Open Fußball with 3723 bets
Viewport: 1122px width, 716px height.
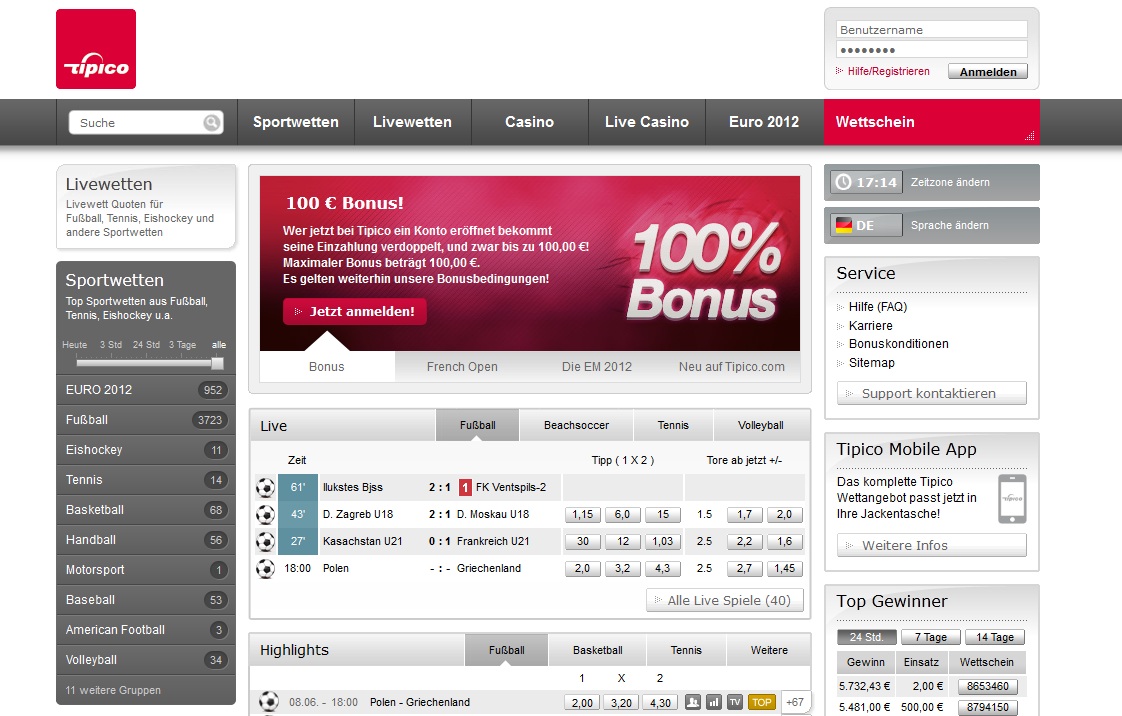[146, 420]
